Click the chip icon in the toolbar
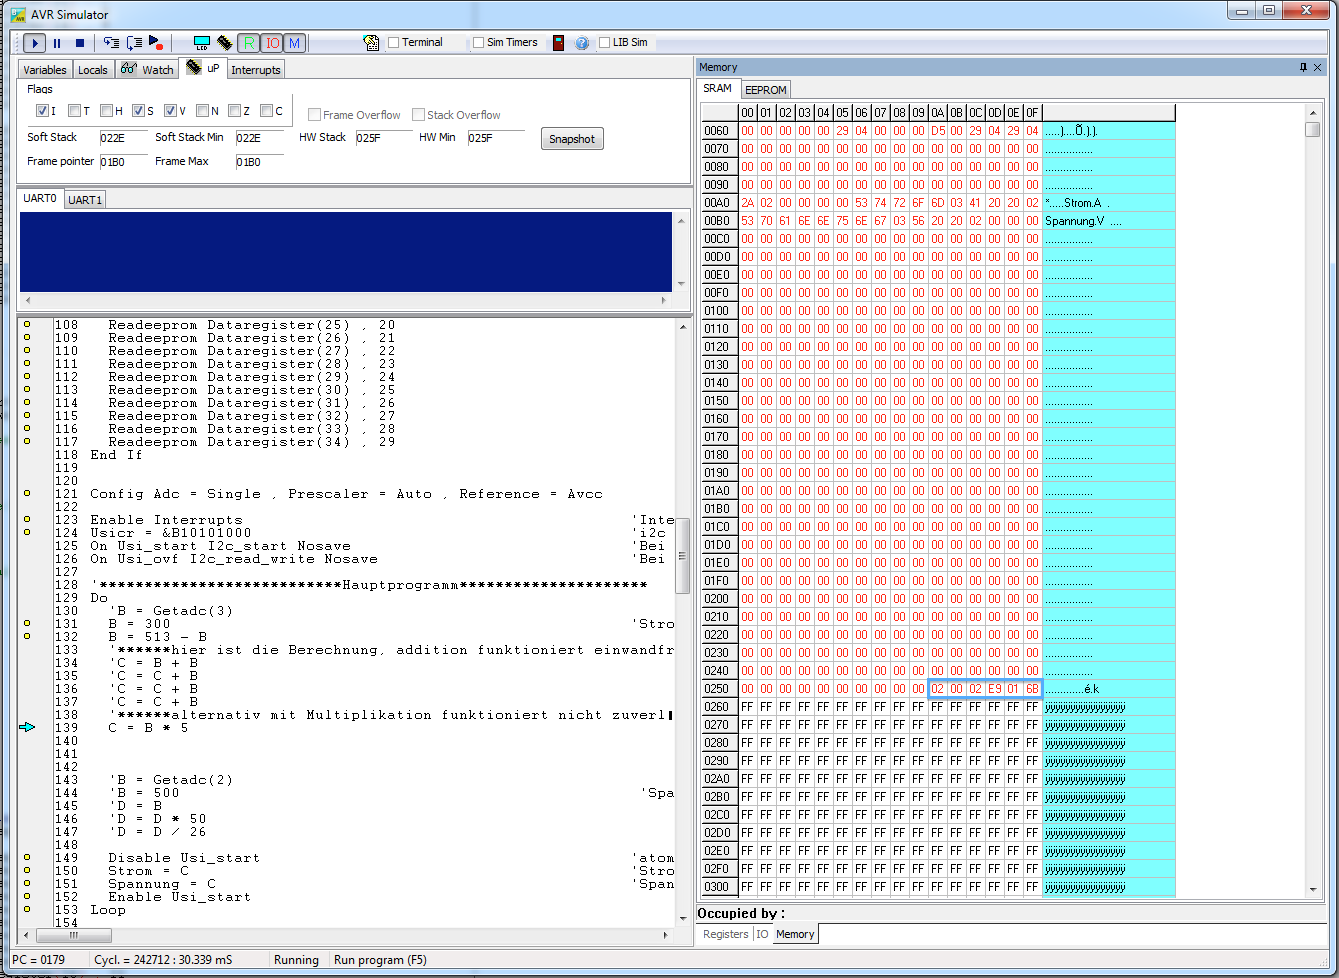 coord(225,43)
